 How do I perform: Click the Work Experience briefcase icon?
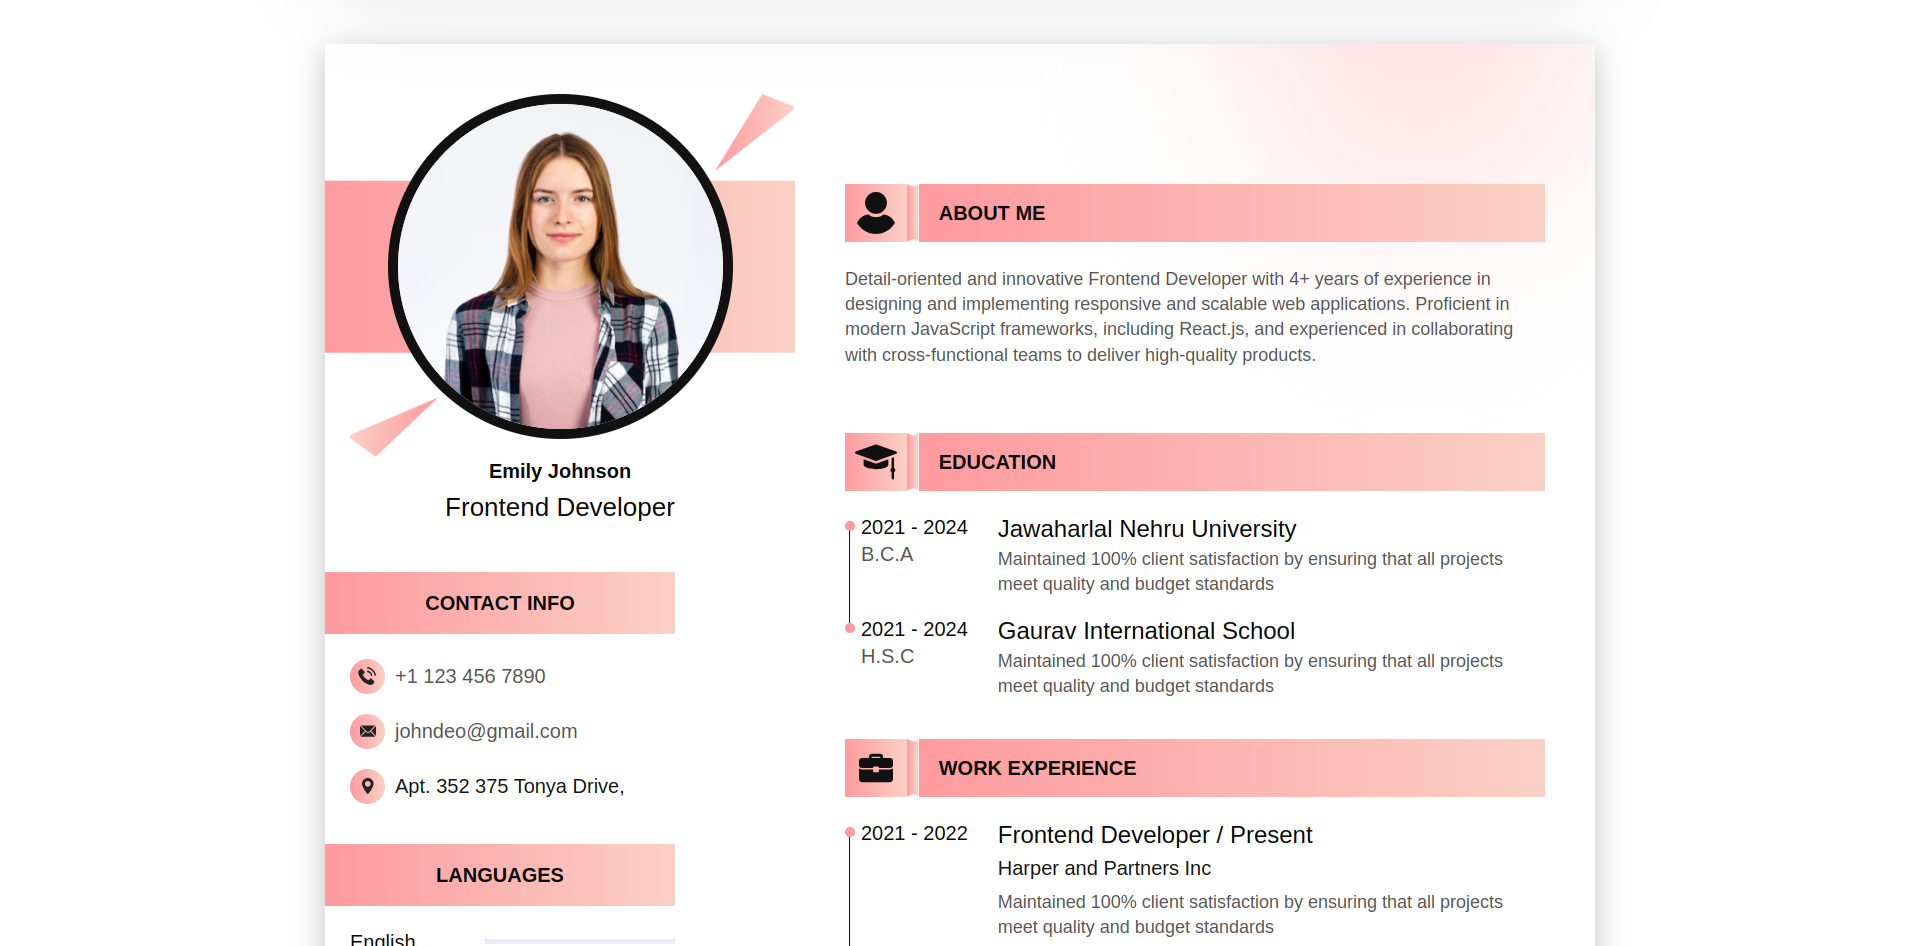coord(876,768)
